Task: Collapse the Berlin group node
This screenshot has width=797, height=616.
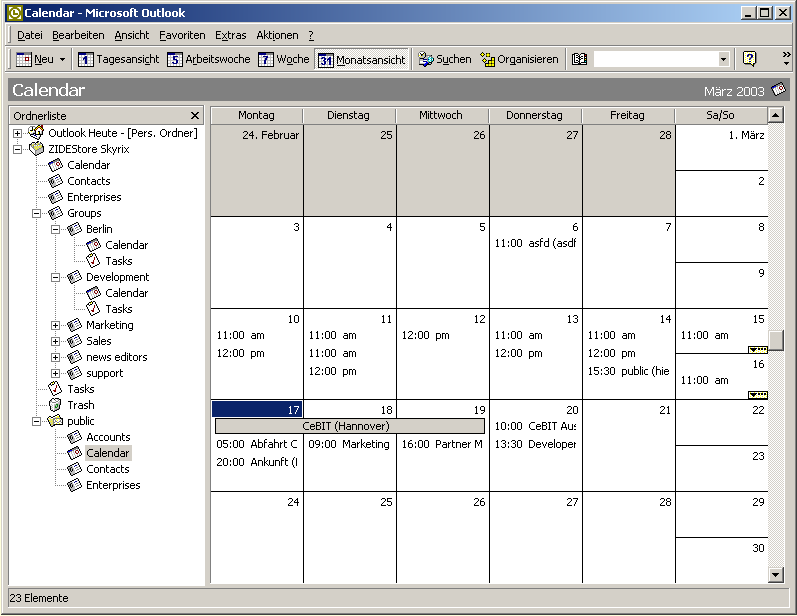Action: pyautogui.click(x=55, y=229)
